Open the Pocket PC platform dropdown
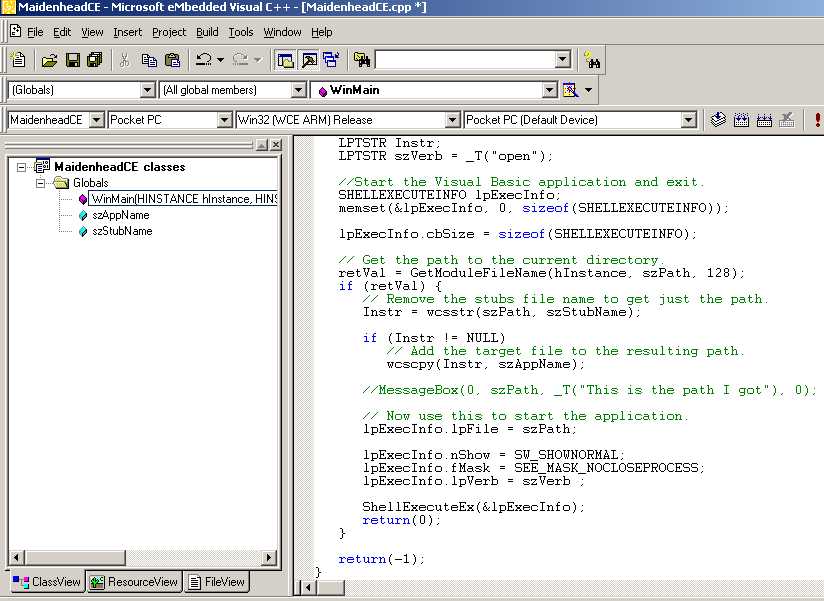This screenshot has height=601, width=824. (x=224, y=120)
